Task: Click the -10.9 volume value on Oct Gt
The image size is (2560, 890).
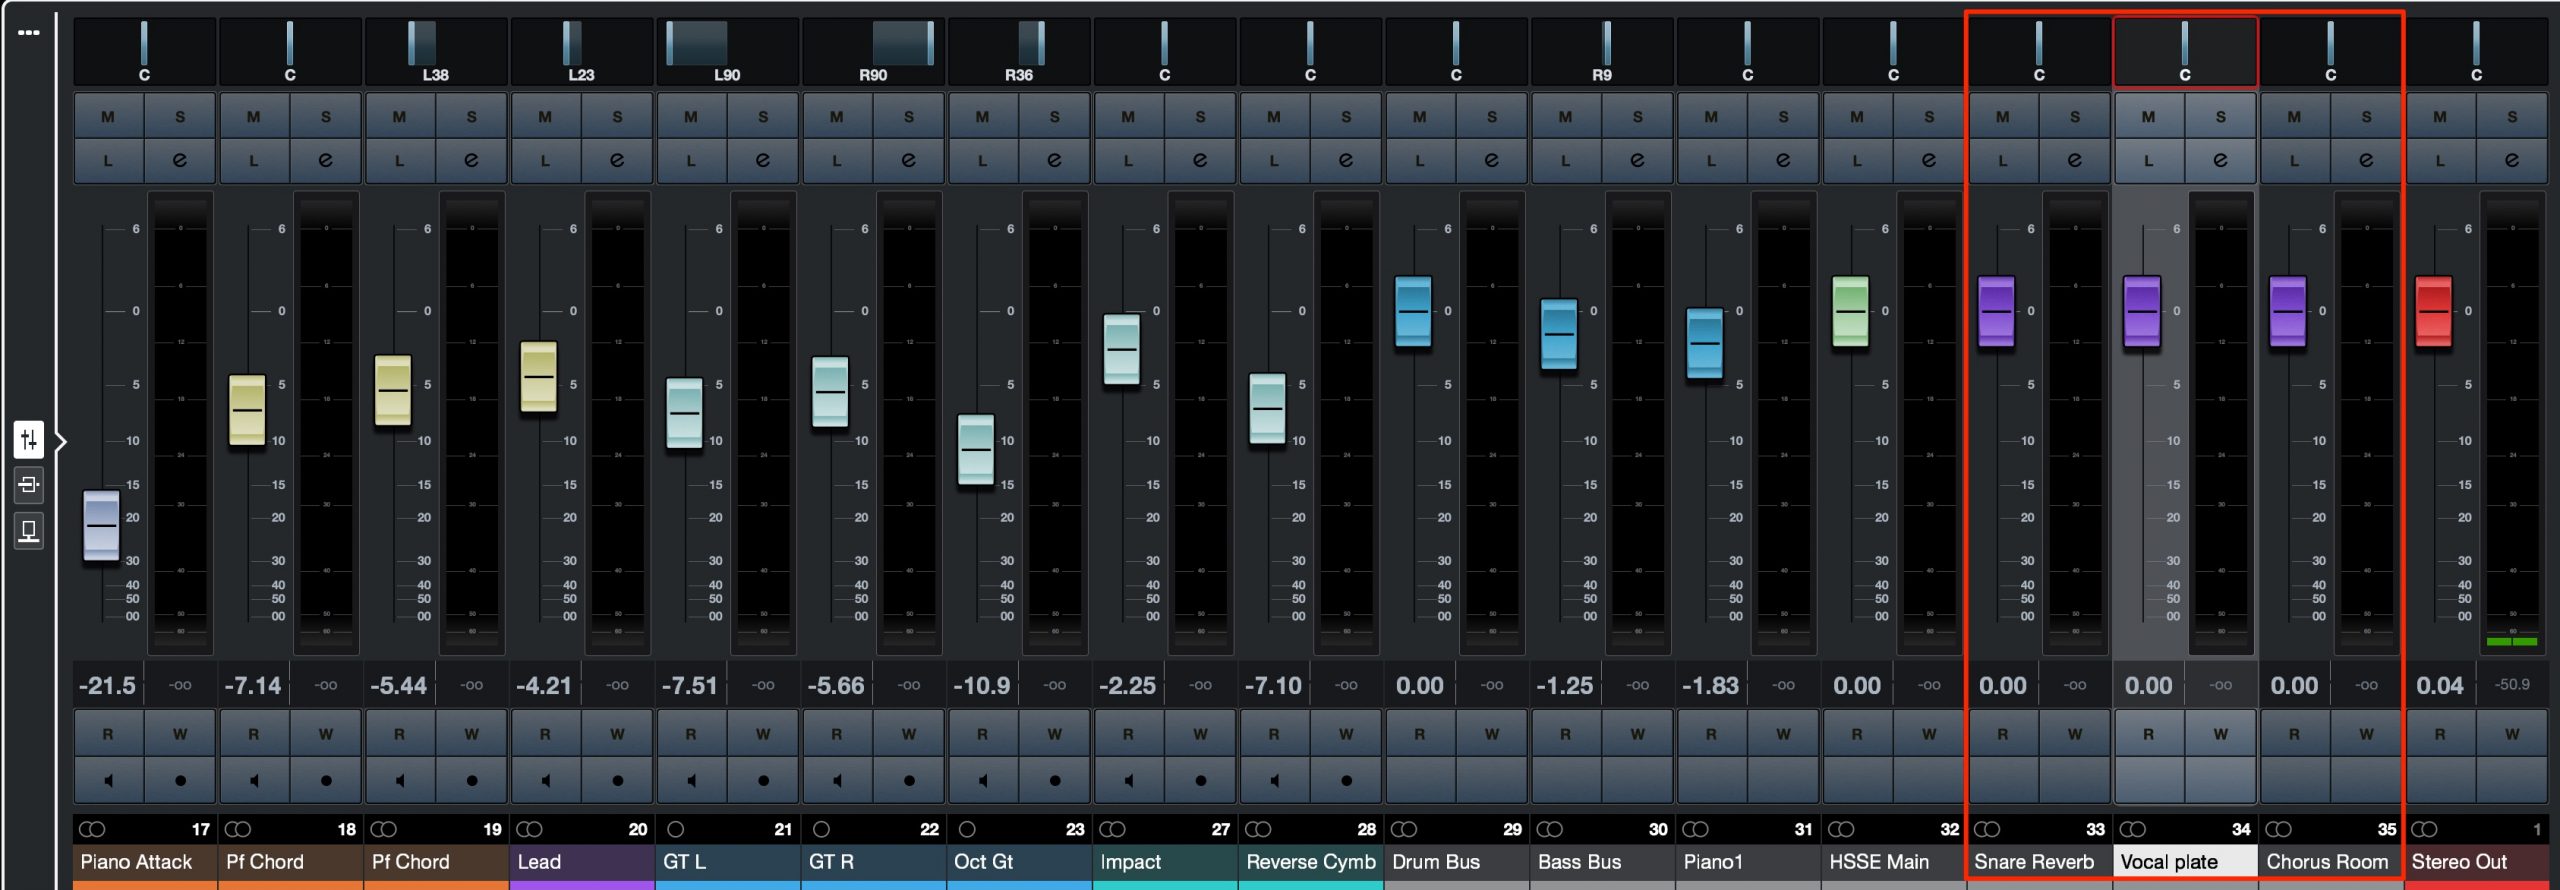Action: point(982,686)
